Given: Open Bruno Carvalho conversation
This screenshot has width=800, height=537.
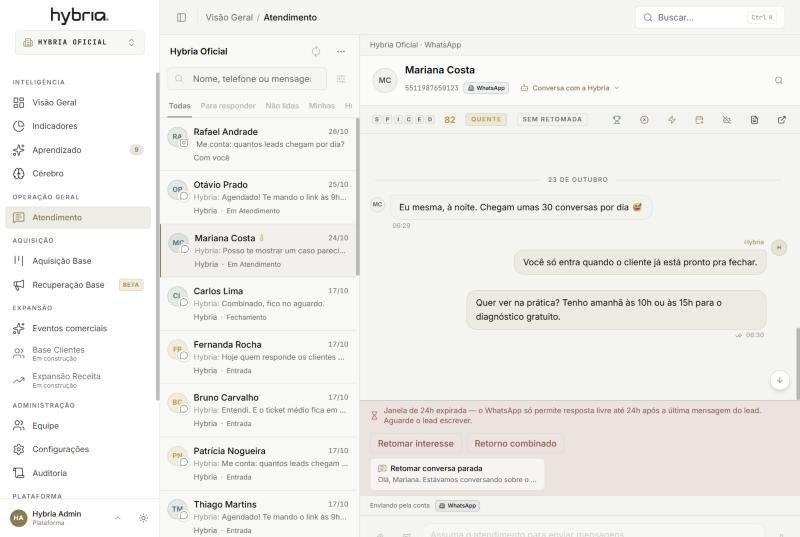Looking at the screenshot, I should pos(258,410).
